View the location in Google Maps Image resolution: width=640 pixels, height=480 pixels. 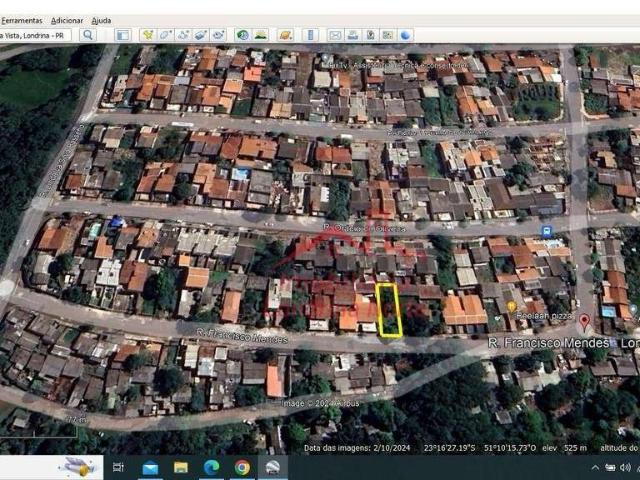(x=388, y=35)
